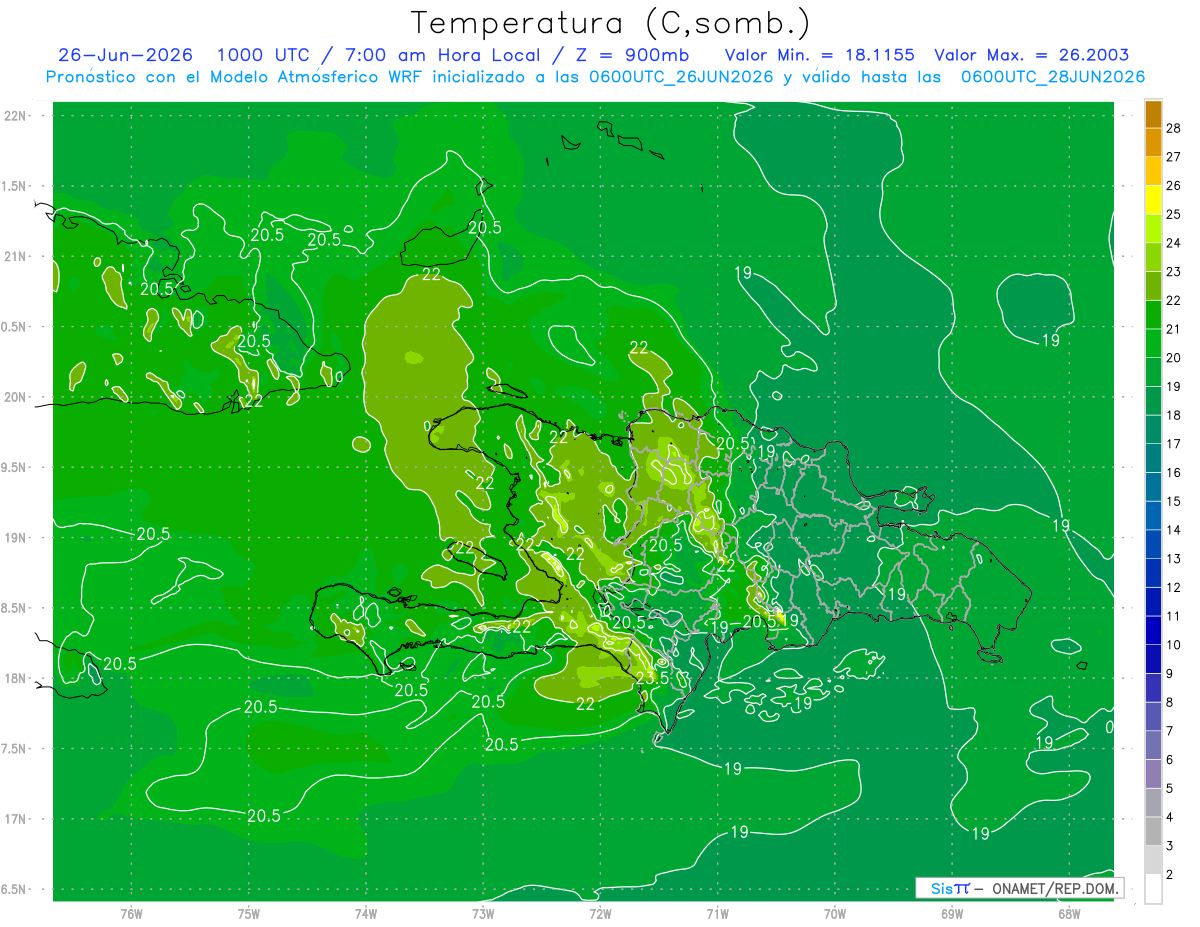
Task: Click the "18N" latitude axis label
Action: tap(14, 678)
